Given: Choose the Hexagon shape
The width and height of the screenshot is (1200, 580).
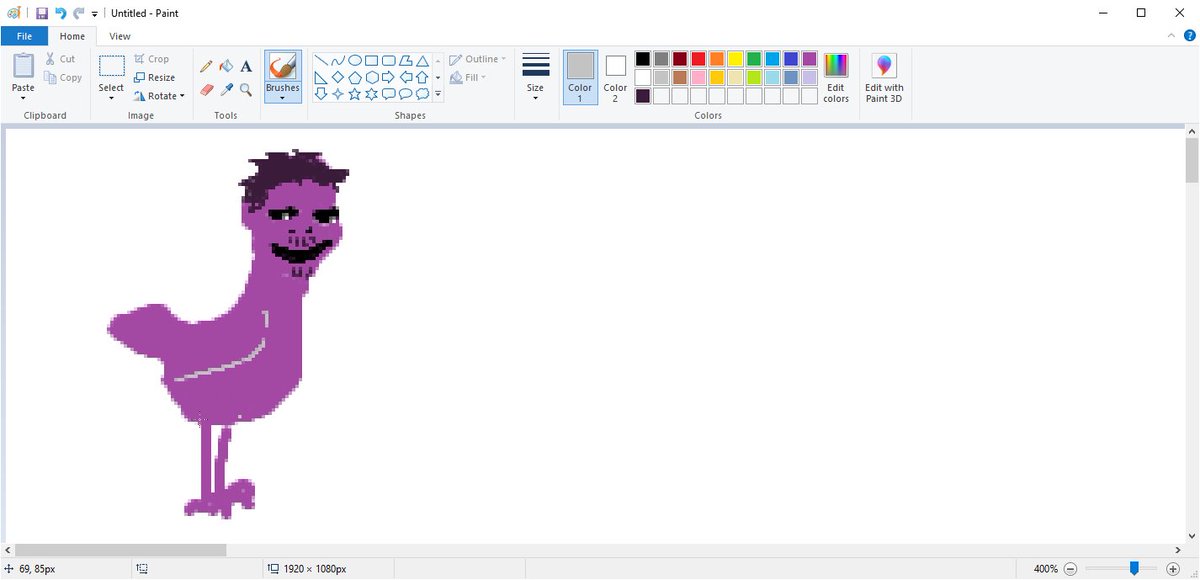Looking at the screenshot, I should tap(372, 77).
